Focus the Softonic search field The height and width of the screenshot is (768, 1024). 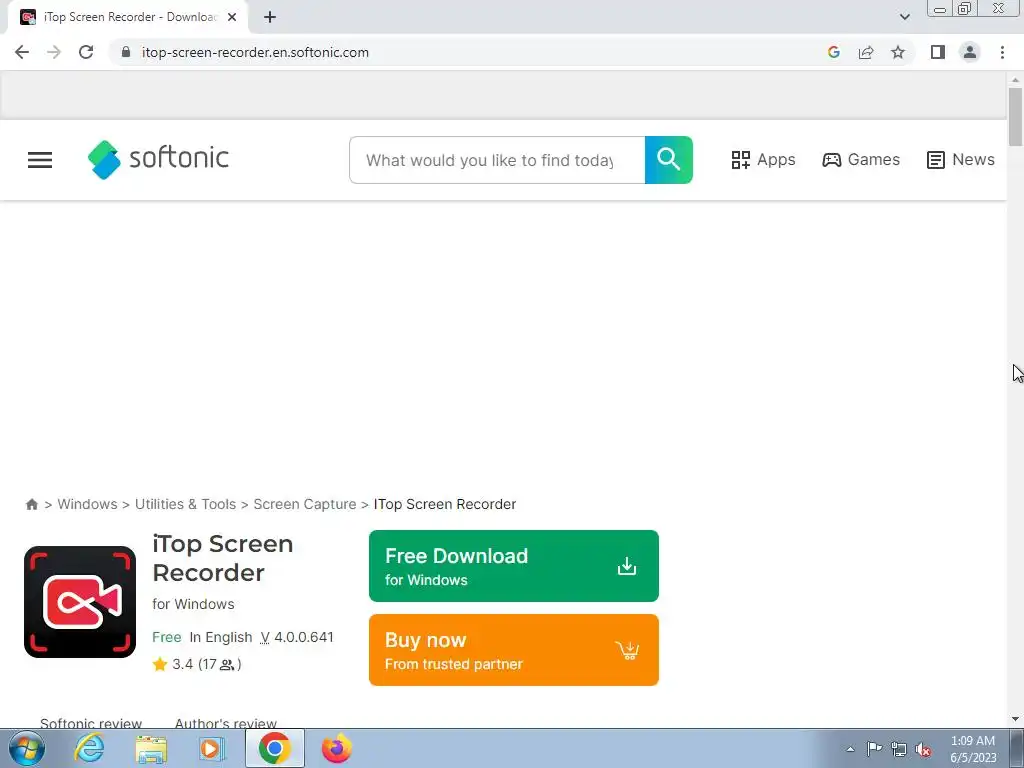[x=497, y=160]
